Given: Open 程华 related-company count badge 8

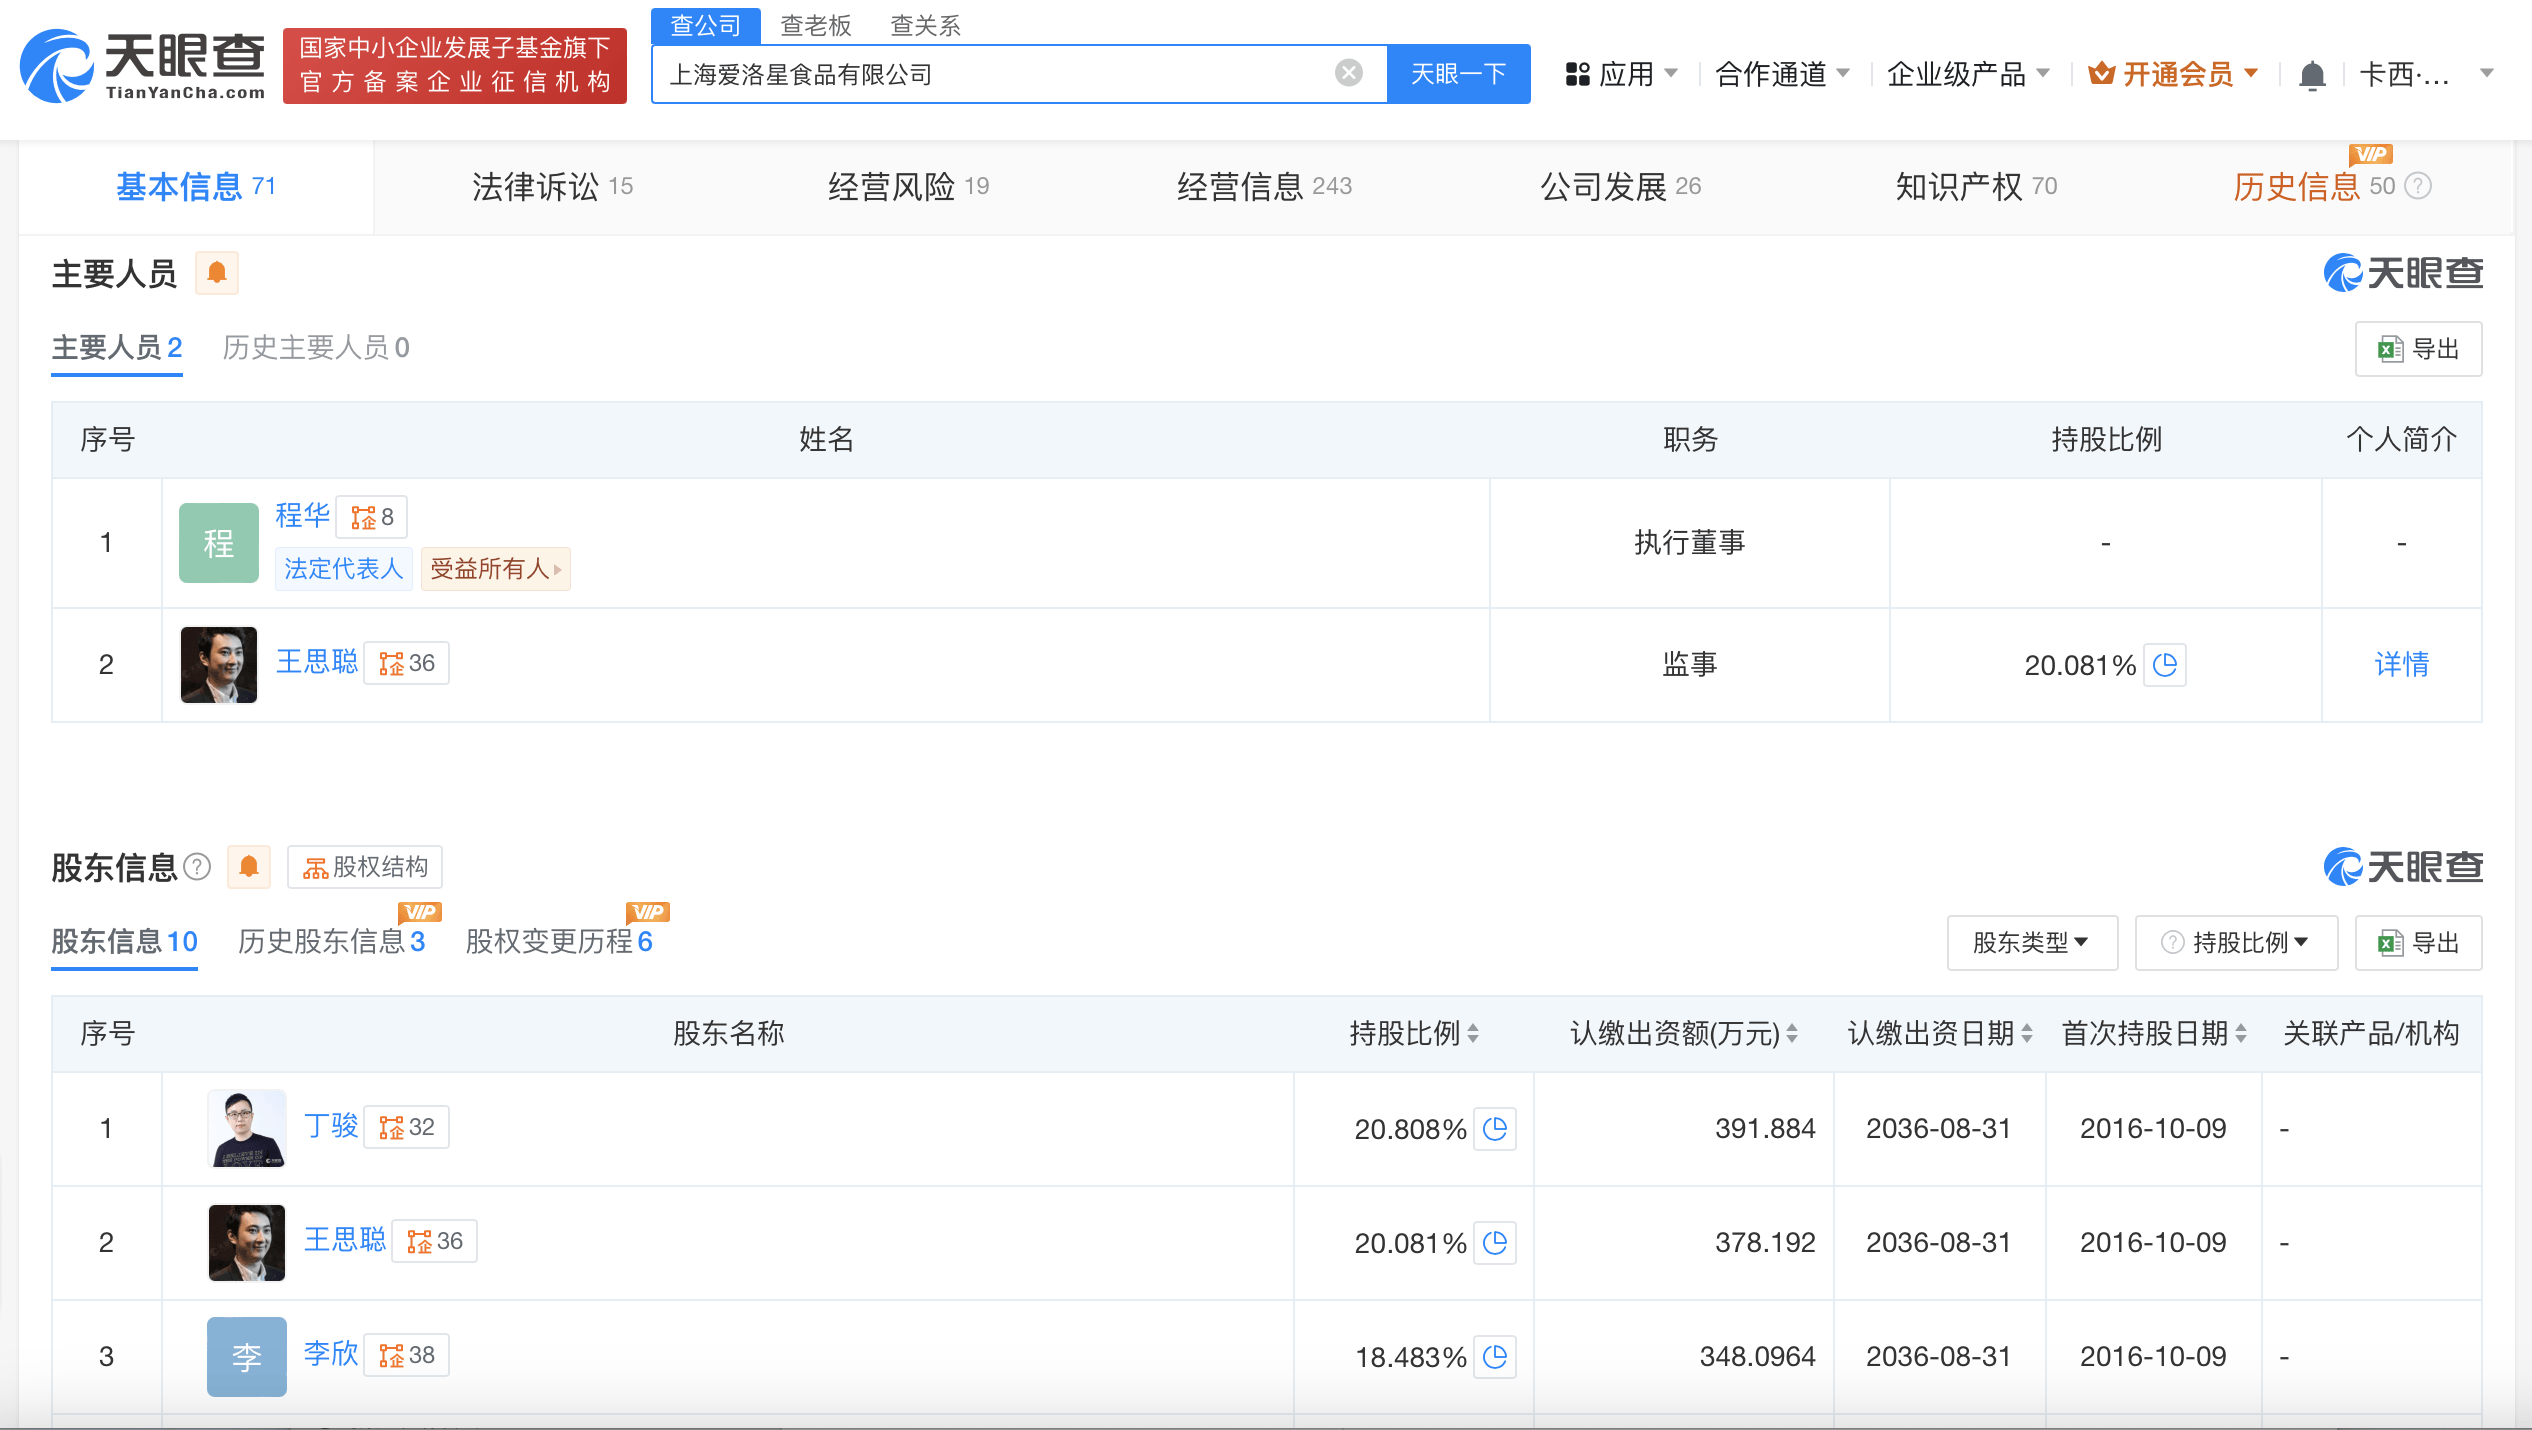Looking at the screenshot, I should click(x=372, y=517).
